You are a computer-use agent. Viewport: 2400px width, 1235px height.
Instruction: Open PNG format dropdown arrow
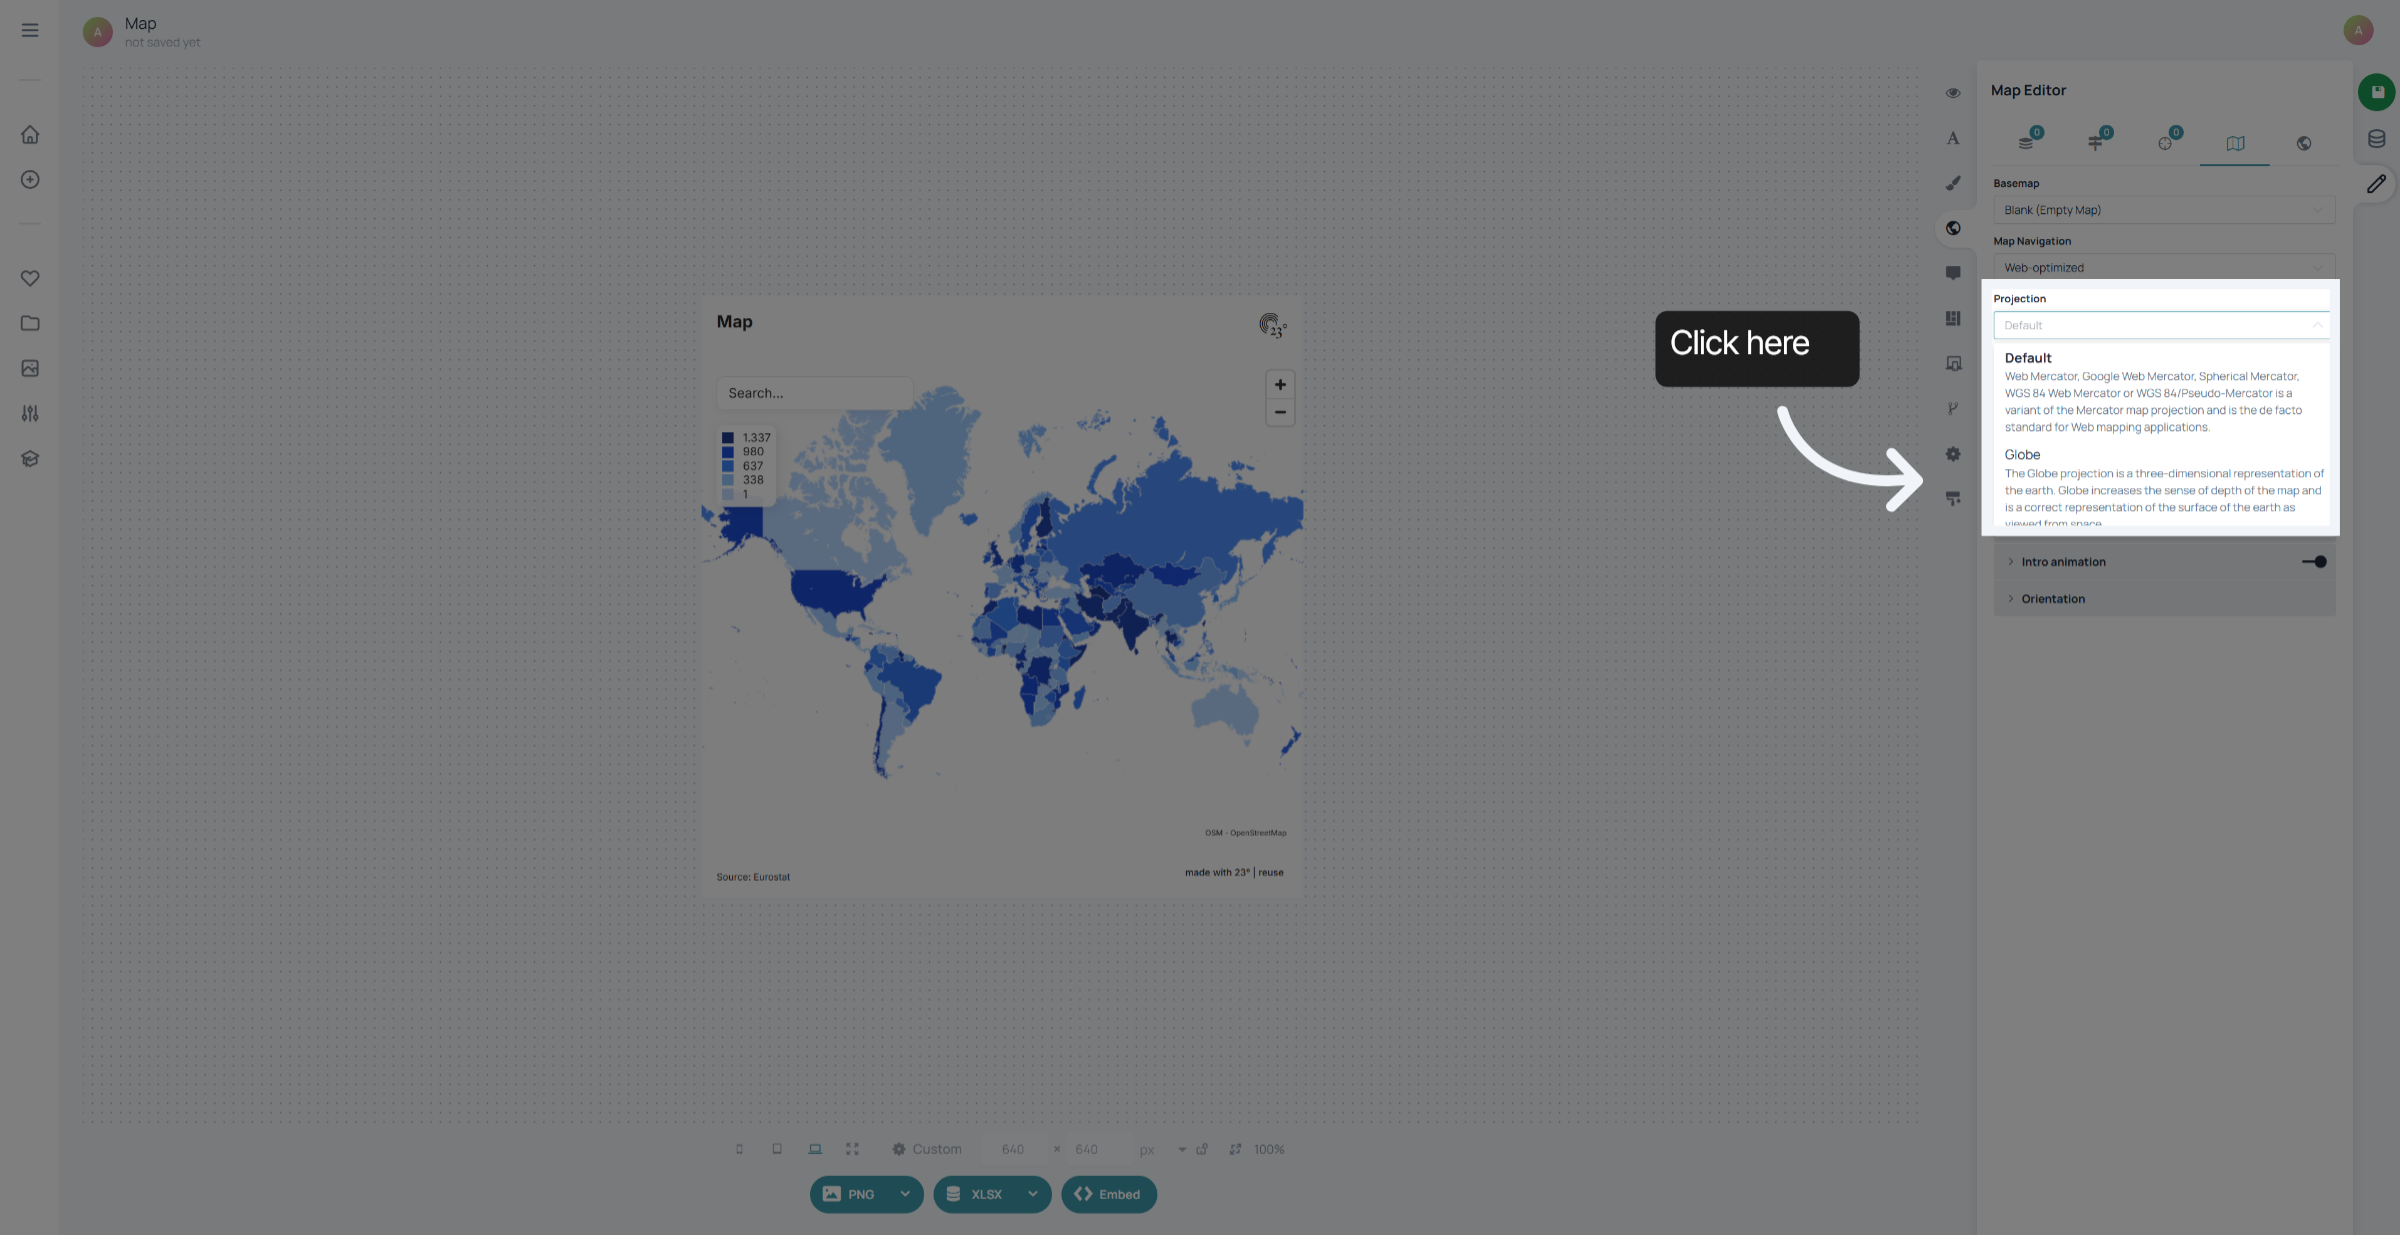tap(905, 1194)
